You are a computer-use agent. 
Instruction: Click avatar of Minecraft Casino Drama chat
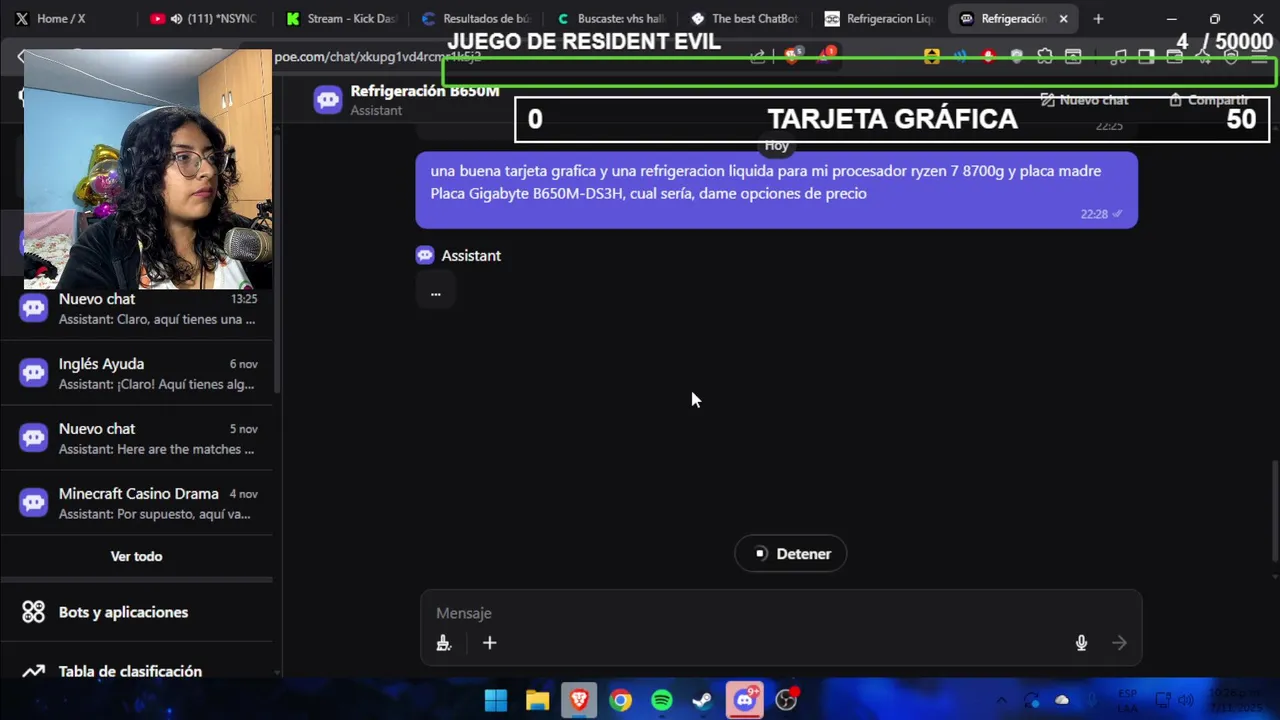point(34,503)
